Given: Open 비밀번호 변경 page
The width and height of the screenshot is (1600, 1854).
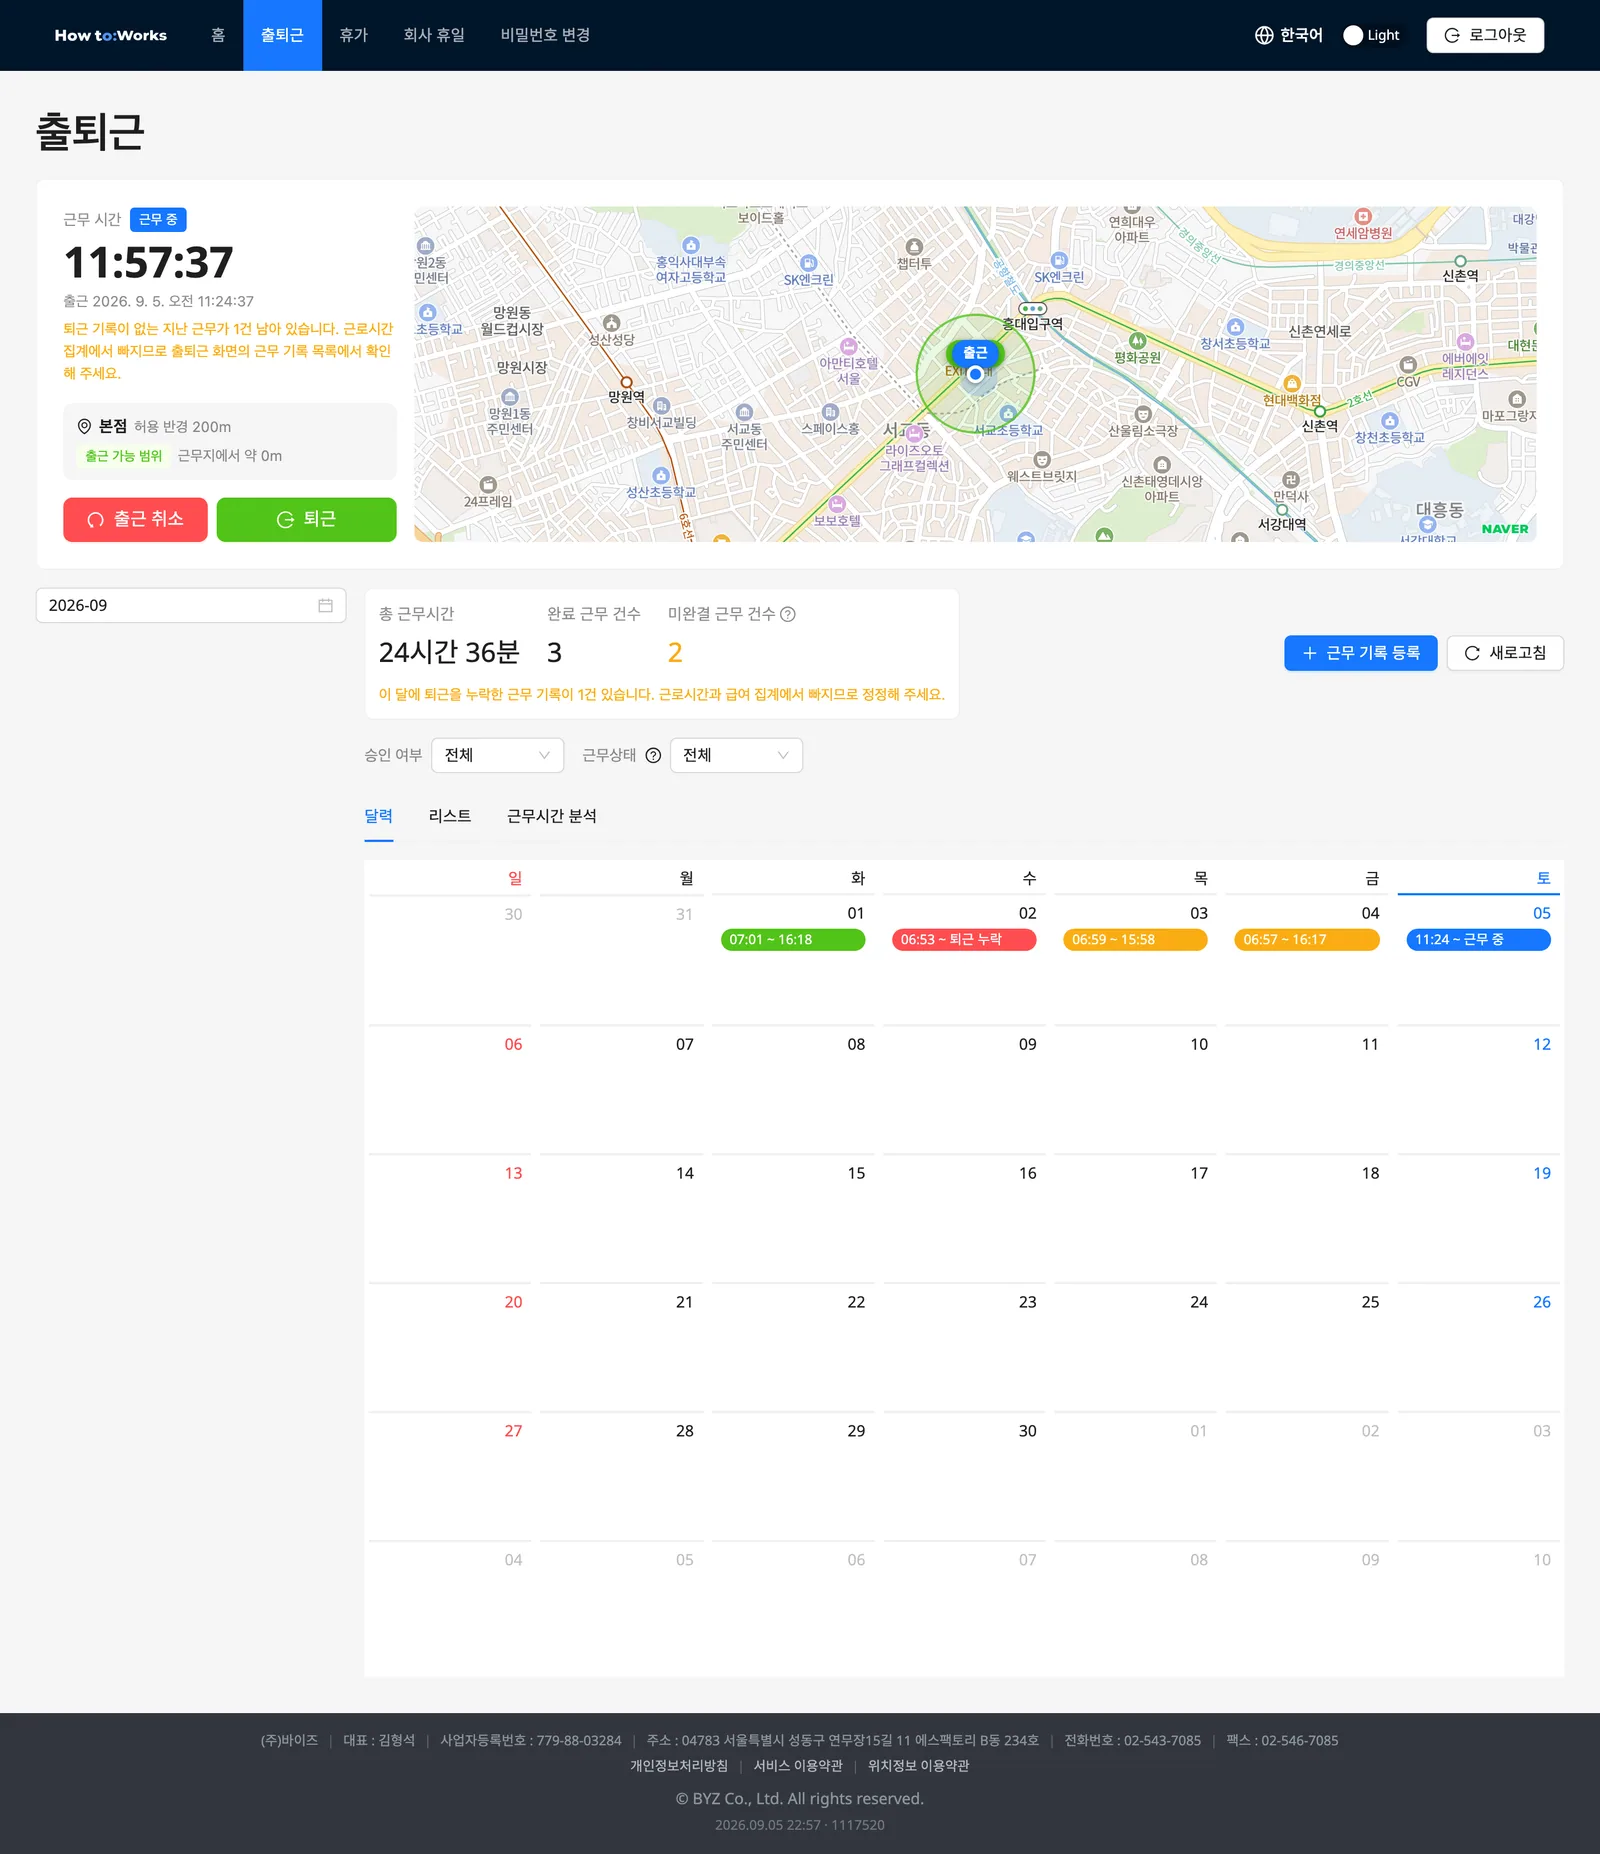Looking at the screenshot, I should (545, 35).
